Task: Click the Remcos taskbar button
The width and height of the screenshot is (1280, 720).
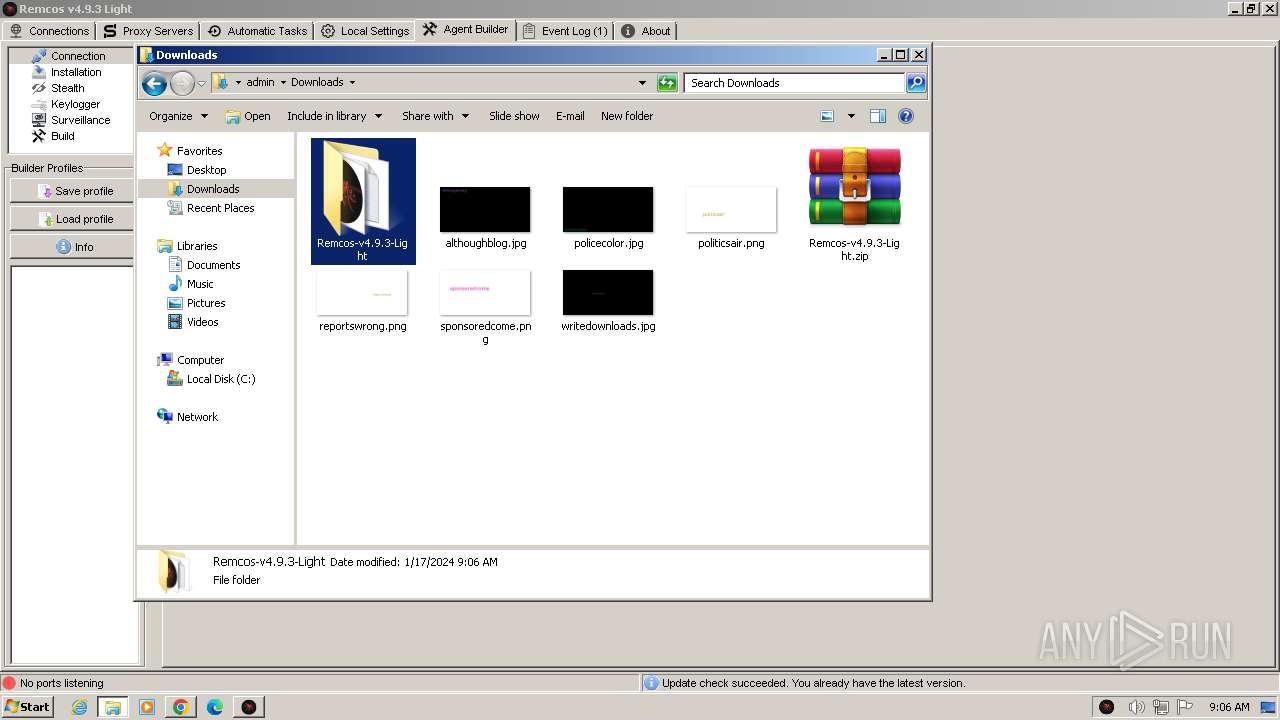Action: [x=248, y=707]
